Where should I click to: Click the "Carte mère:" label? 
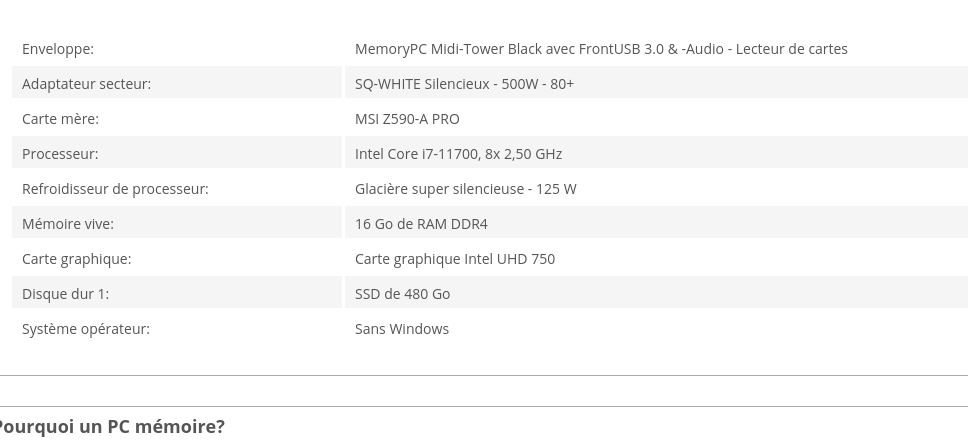[60, 119]
